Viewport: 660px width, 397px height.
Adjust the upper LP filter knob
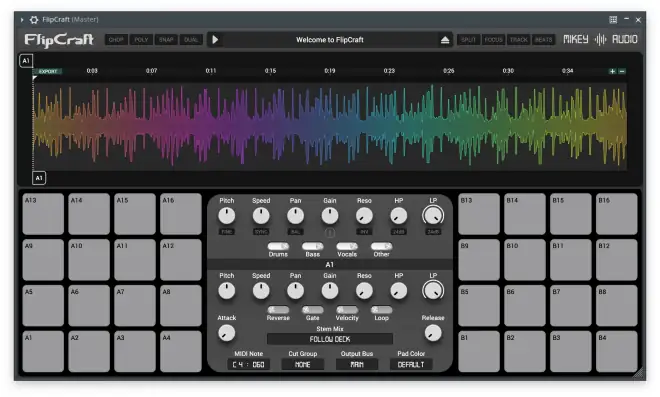click(x=433, y=216)
